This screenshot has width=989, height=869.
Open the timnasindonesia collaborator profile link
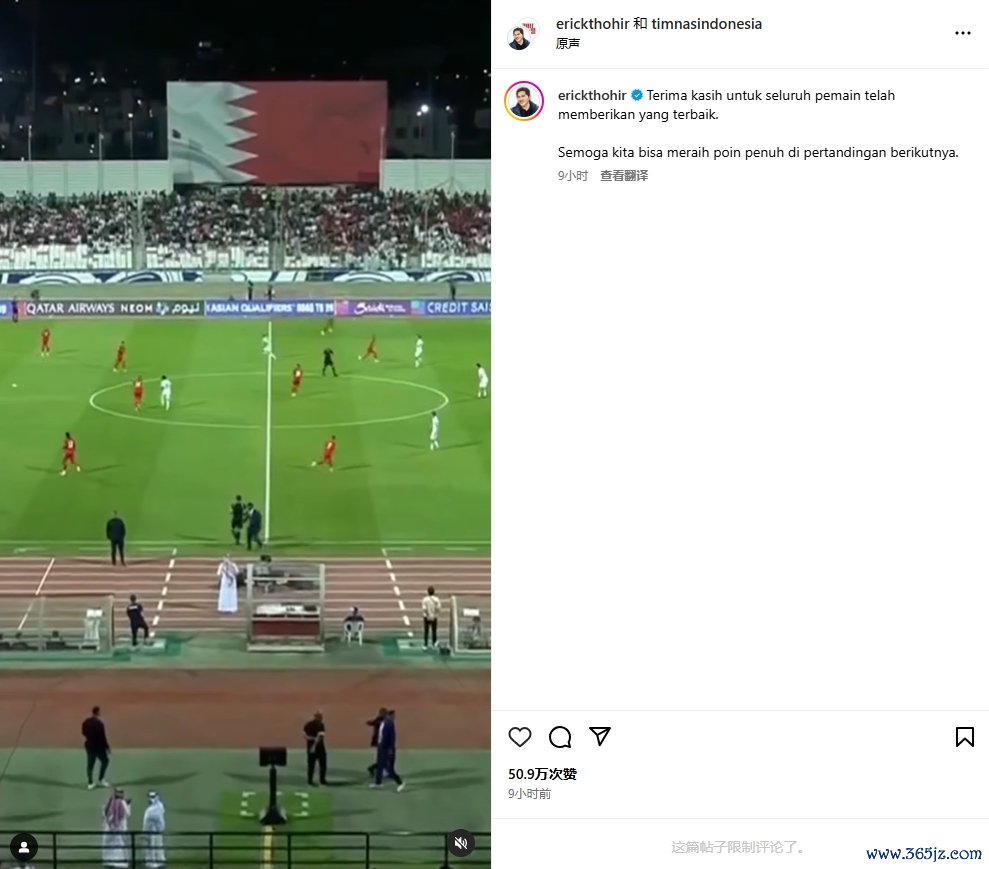(x=706, y=24)
